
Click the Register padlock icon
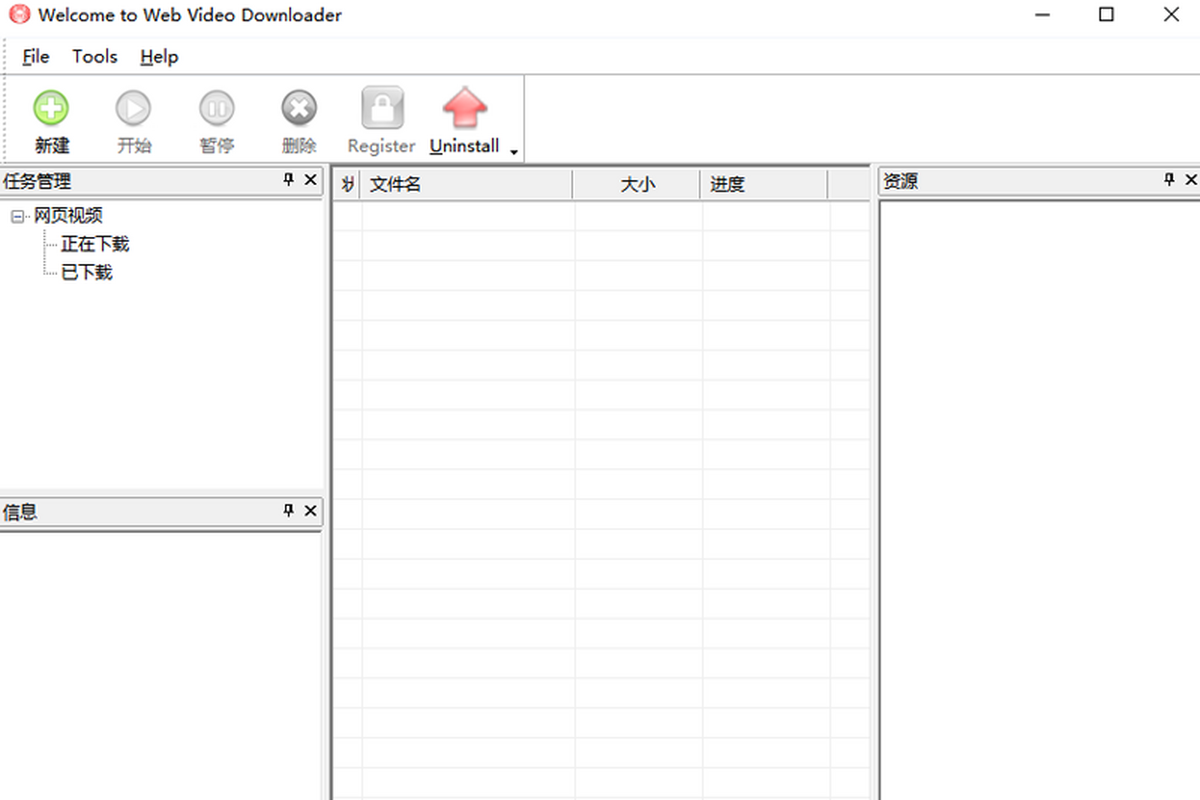tap(382, 107)
